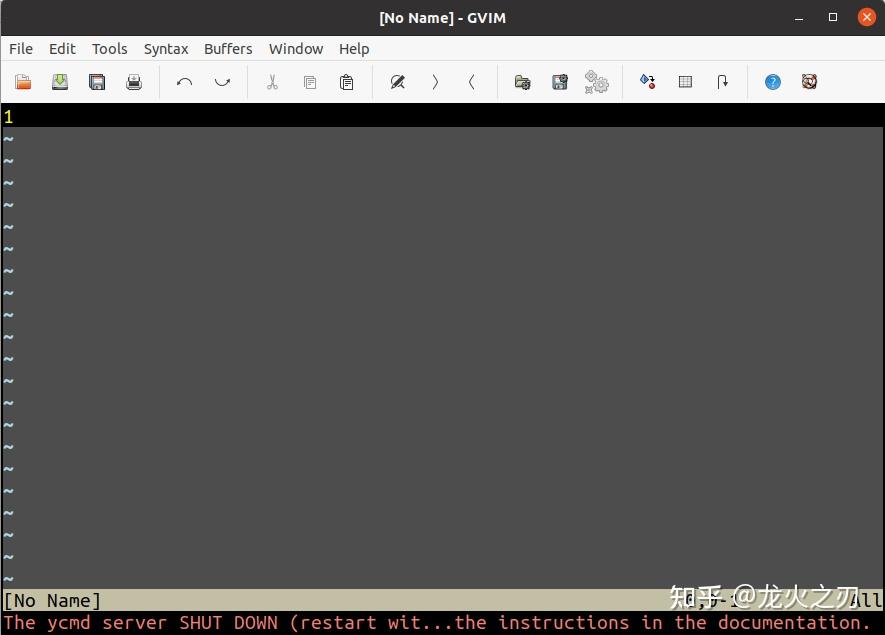Open the File menu
The image size is (885, 635).
click(21, 49)
